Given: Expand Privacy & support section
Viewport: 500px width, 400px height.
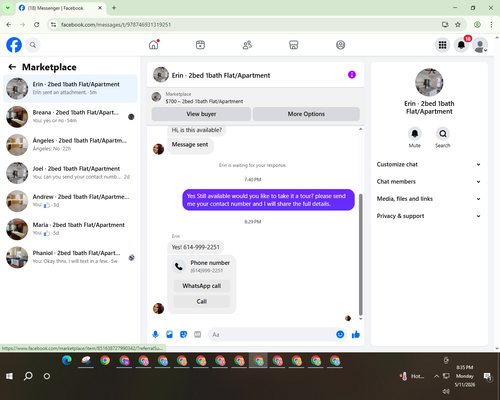Looking at the screenshot, I should point(429,216).
